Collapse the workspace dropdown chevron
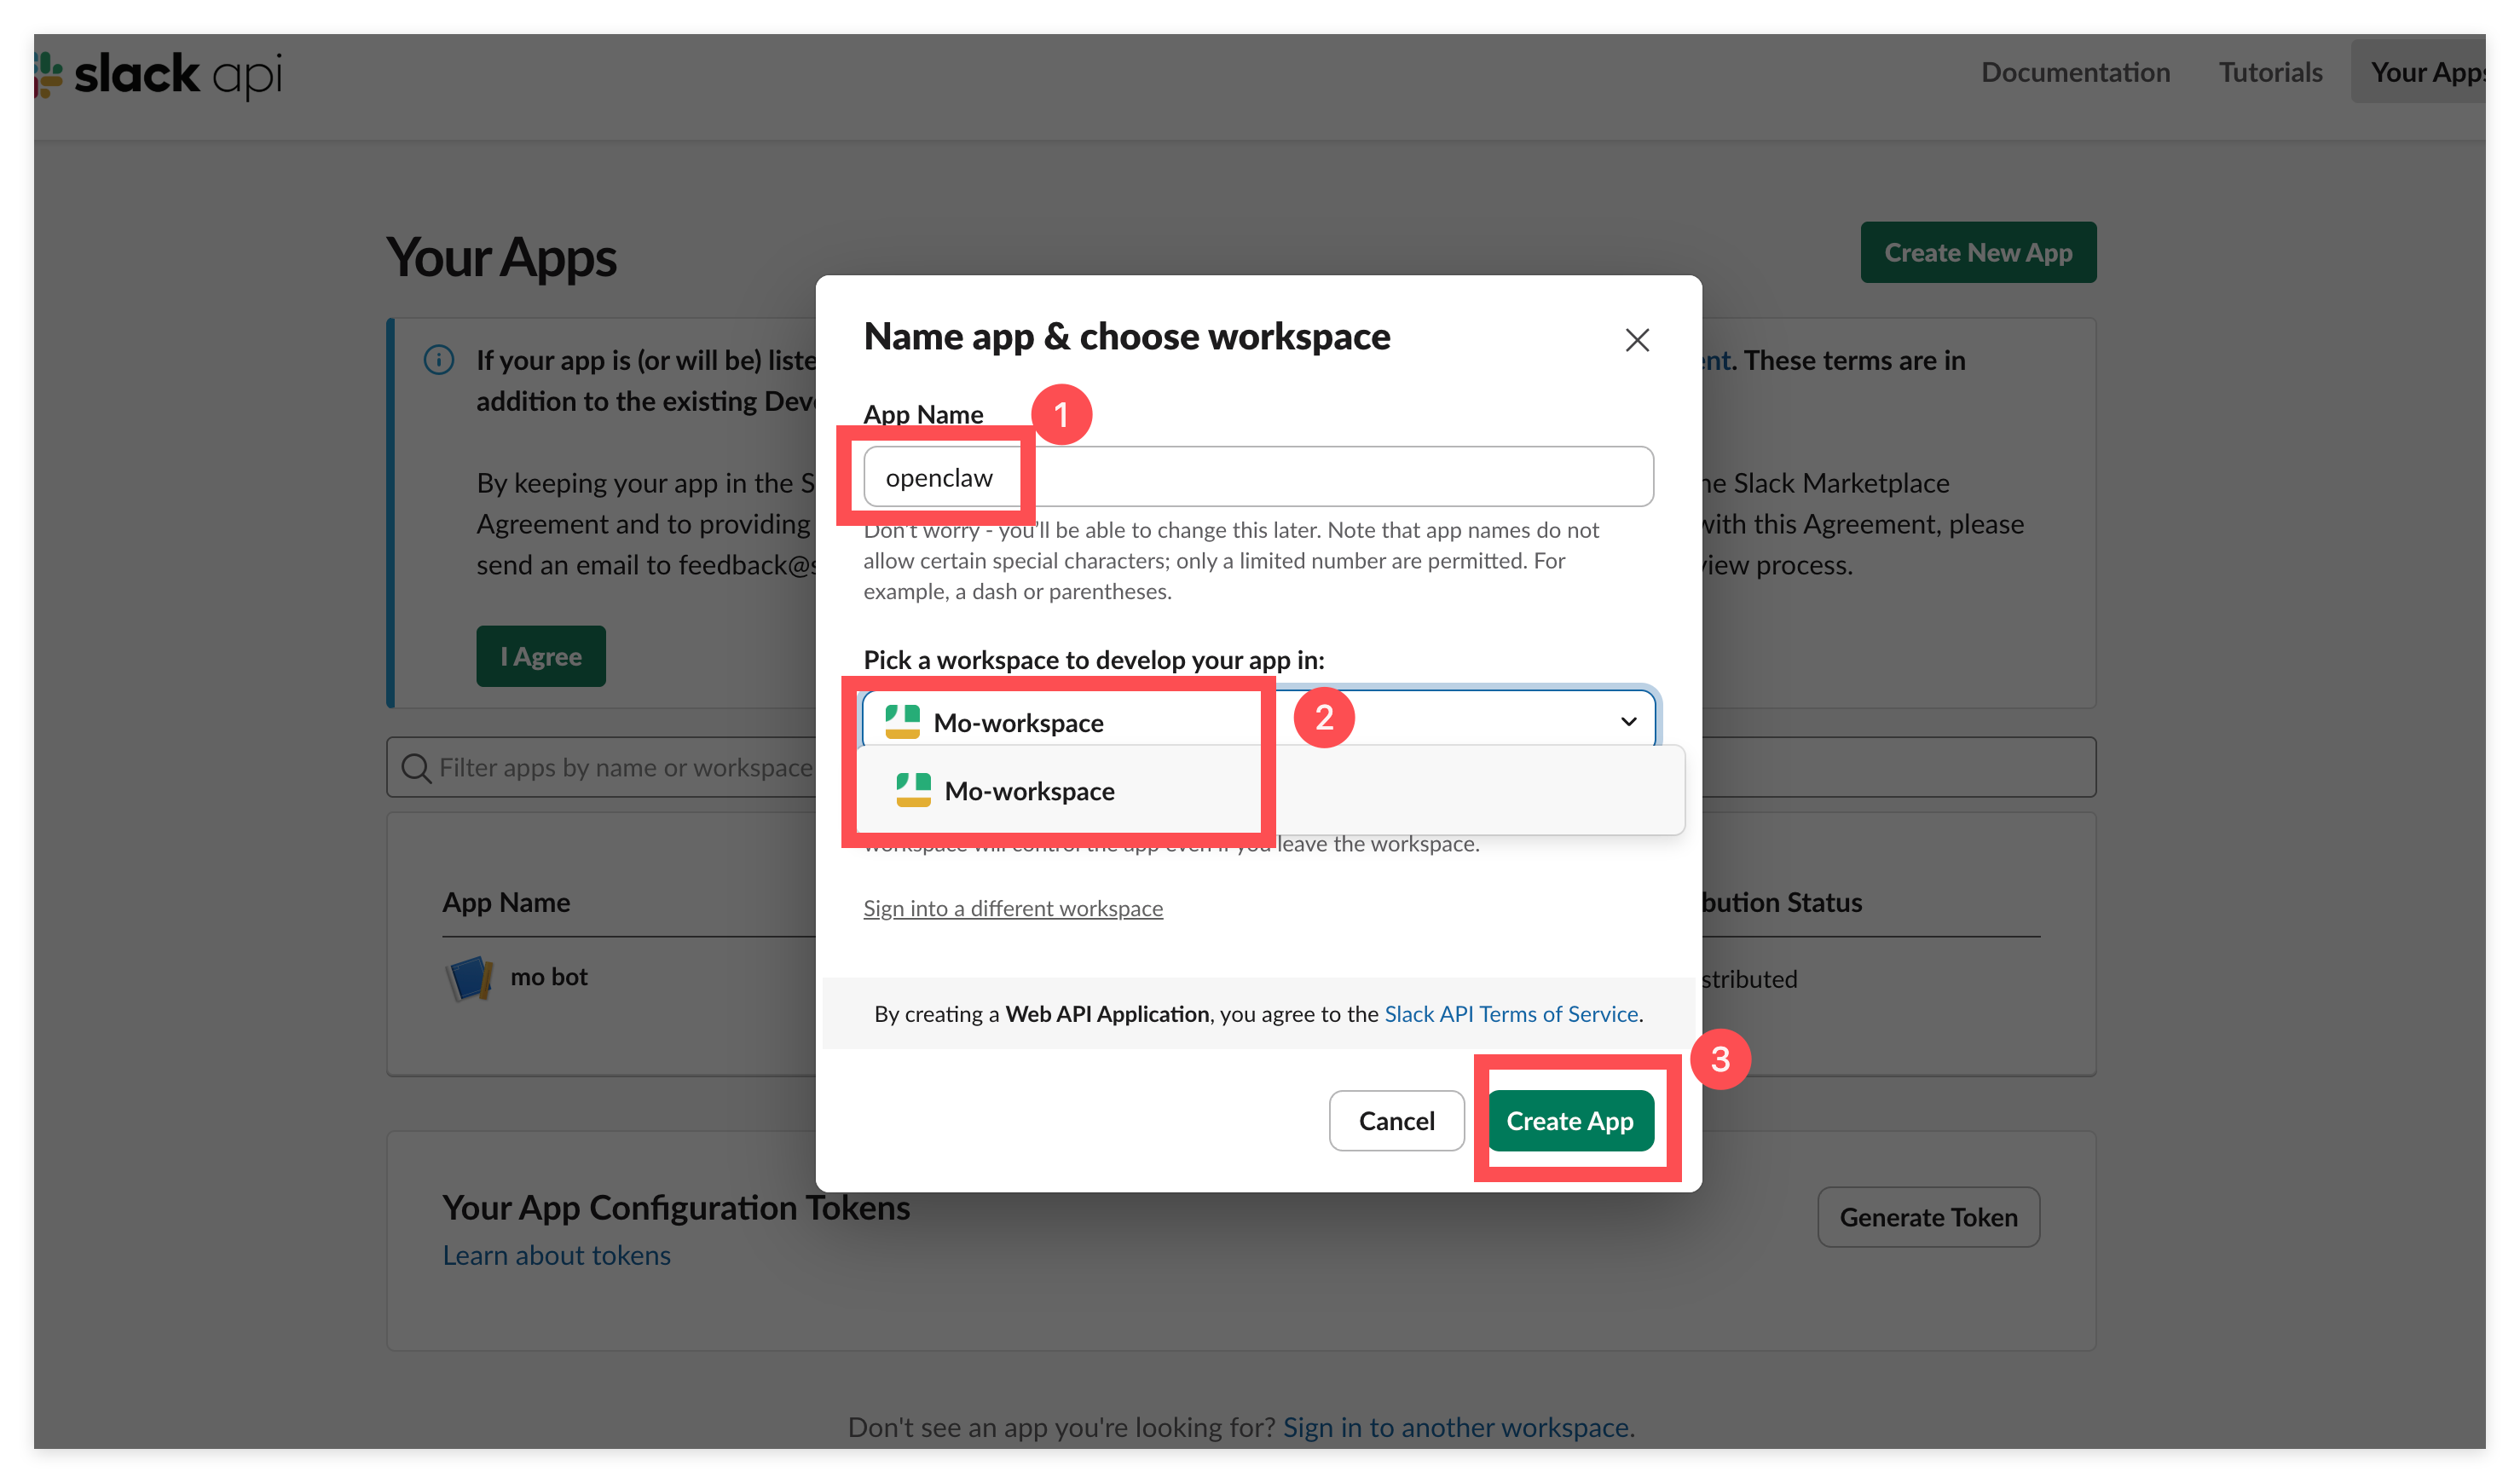This screenshot has height=1483, width=2520. pyautogui.click(x=1628, y=722)
